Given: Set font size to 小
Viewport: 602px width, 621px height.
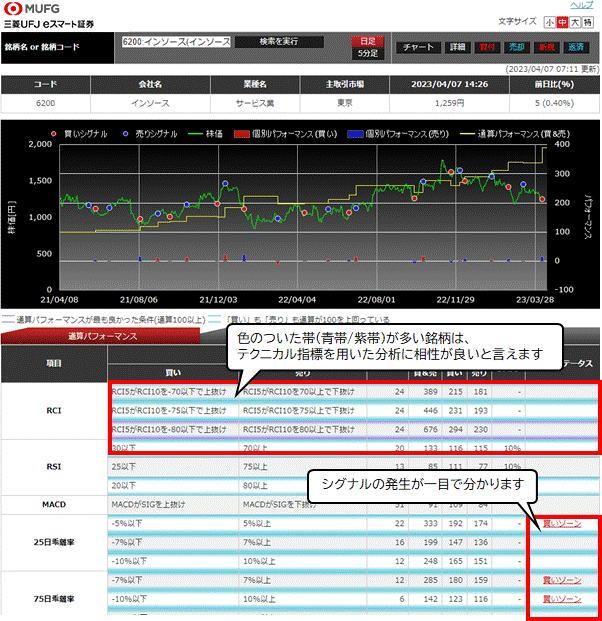Looking at the screenshot, I should 549,22.
